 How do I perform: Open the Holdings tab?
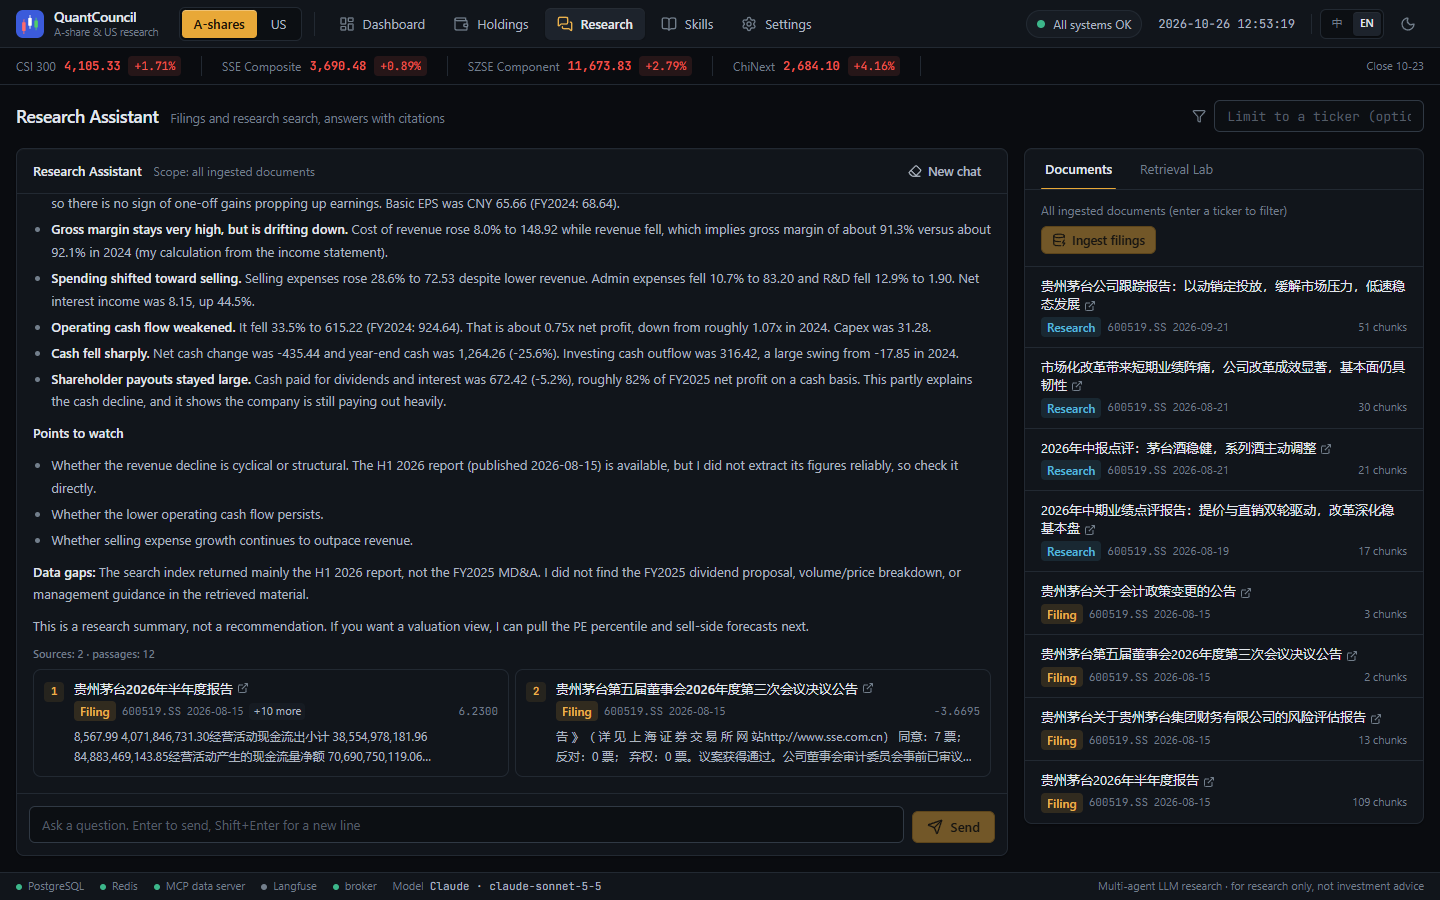491,24
